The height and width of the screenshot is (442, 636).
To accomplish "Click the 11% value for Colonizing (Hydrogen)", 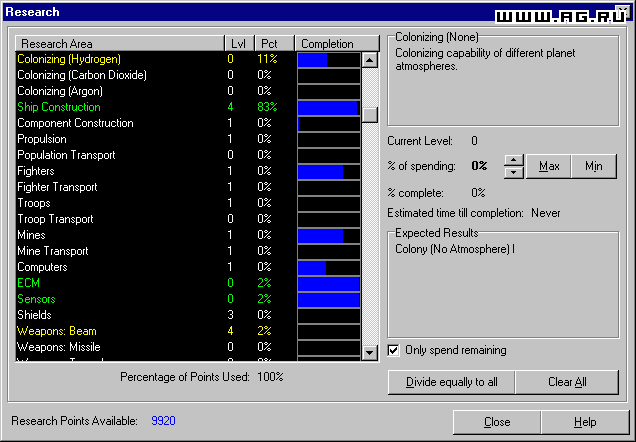I will click(267, 59).
